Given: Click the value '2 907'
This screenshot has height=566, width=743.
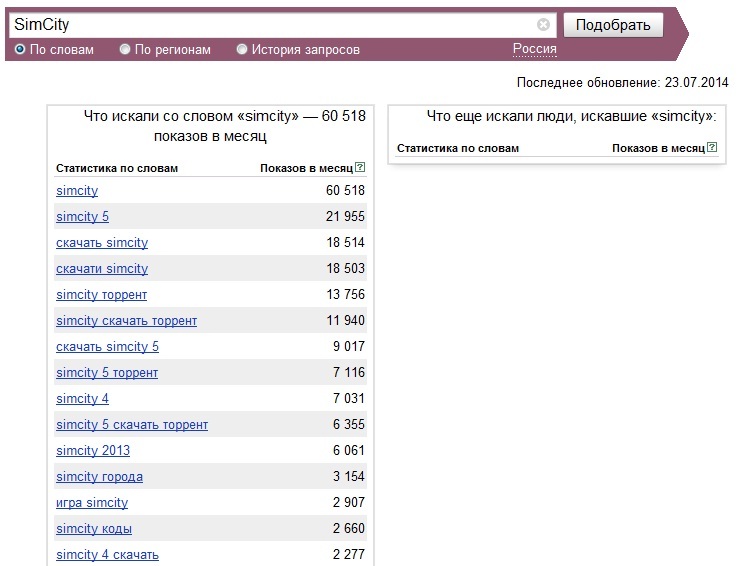Looking at the screenshot, I should coord(349,502).
